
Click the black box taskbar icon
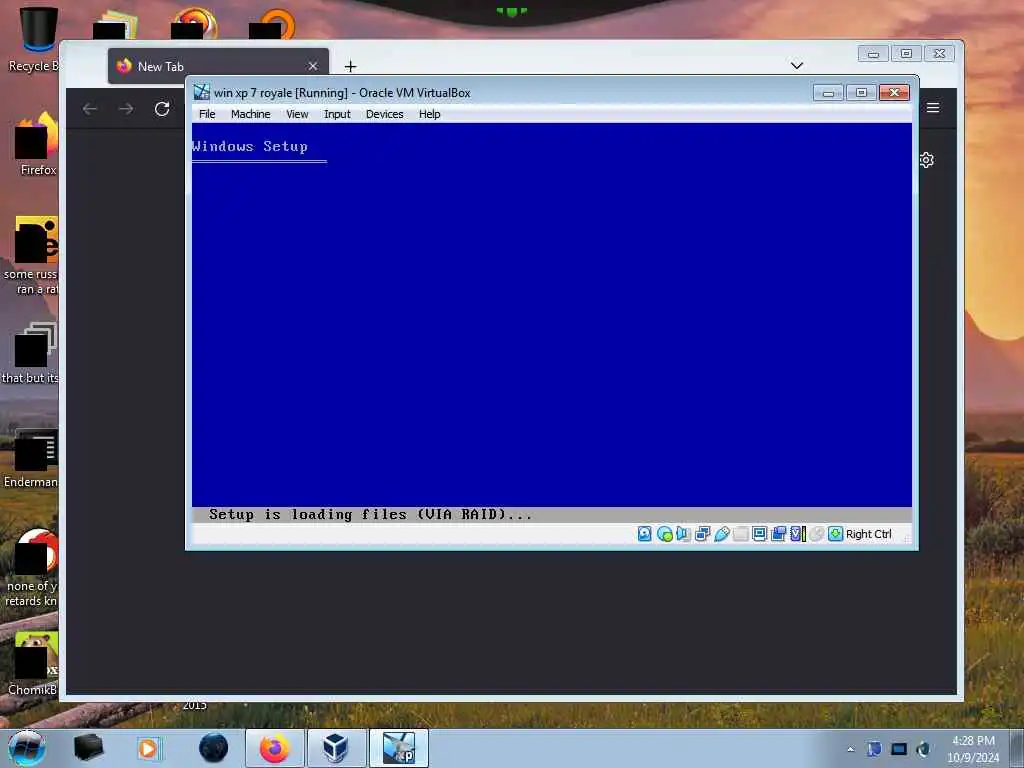[x=88, y=748]
